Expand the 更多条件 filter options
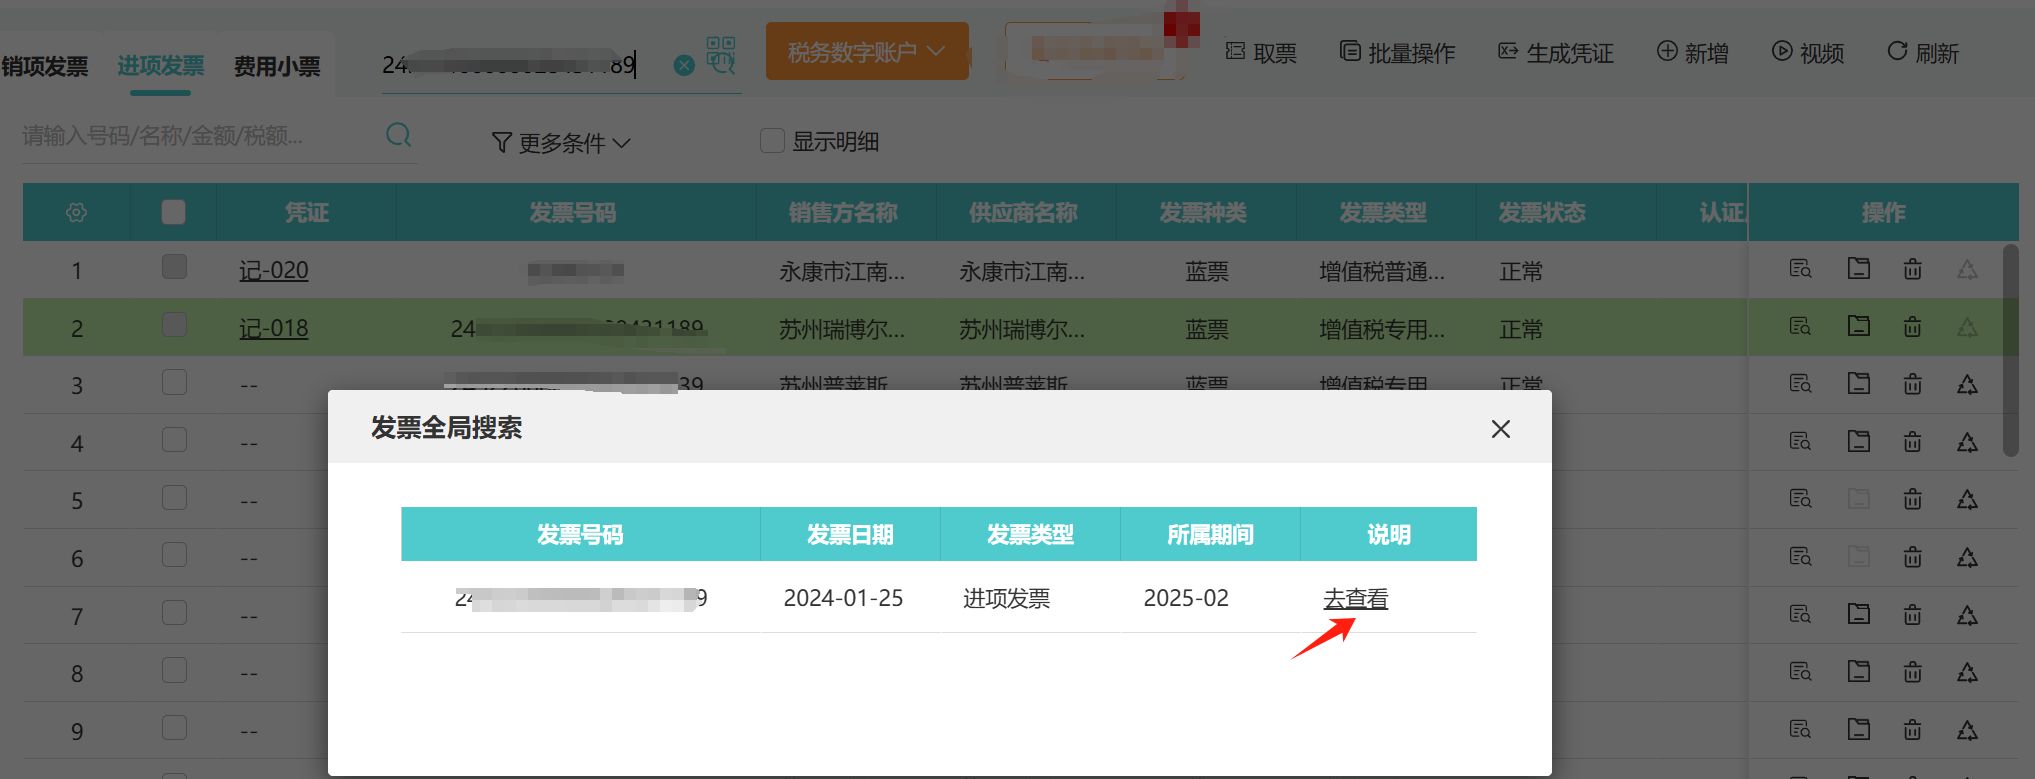The width and height of the screenshot is (2035, 779). click(x=561, y=143)
